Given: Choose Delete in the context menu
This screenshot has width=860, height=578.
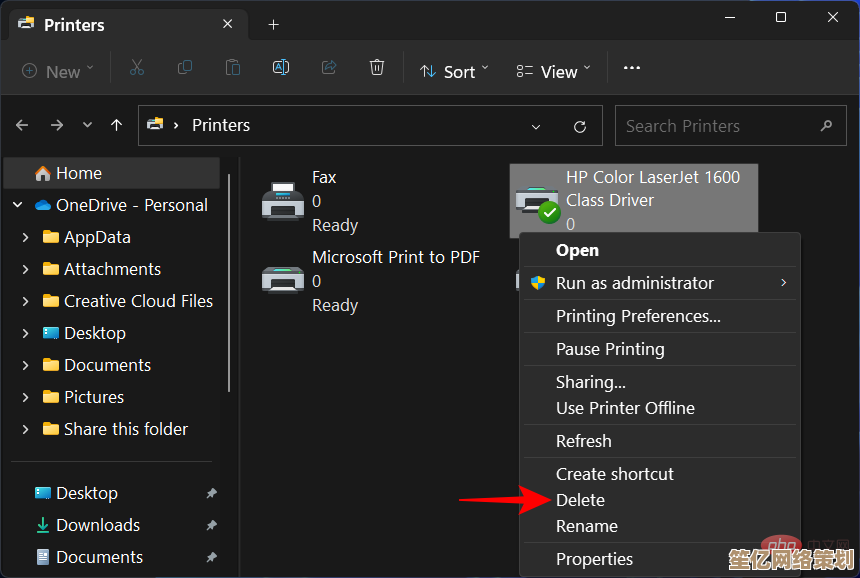Looking at the screenshot, I should tap(660, 500).
